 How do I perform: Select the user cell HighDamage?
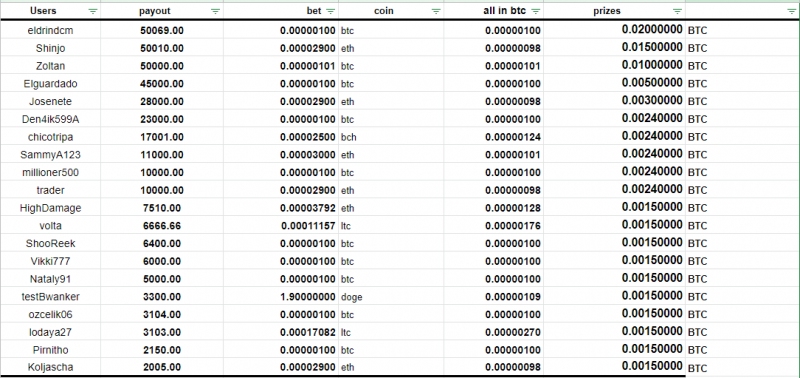(51, 208)
